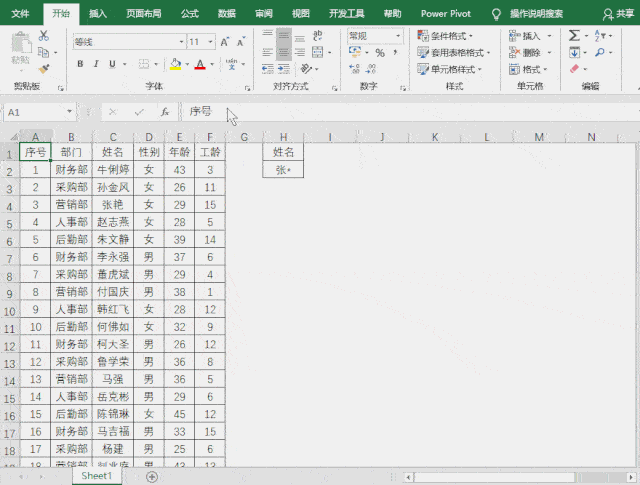Switch to Power Pivot tab
640x485 pixels.
click(446, 13)
